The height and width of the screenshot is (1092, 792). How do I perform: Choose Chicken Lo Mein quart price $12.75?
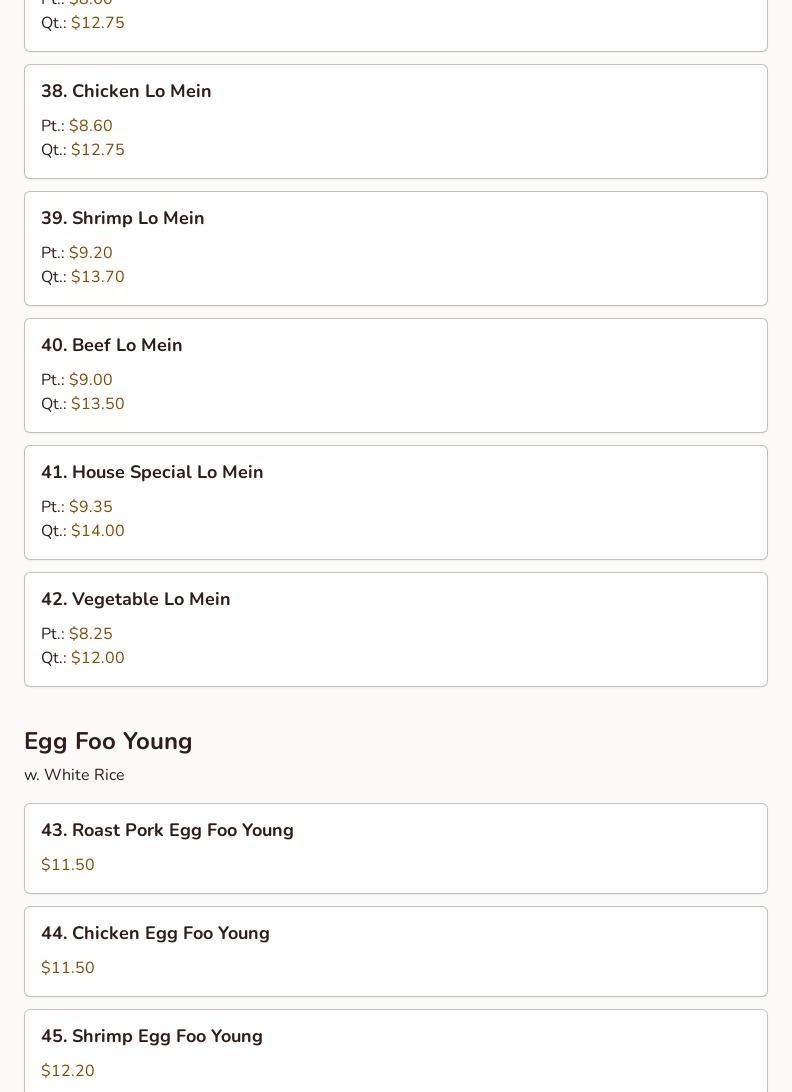(x=97, y=150)
